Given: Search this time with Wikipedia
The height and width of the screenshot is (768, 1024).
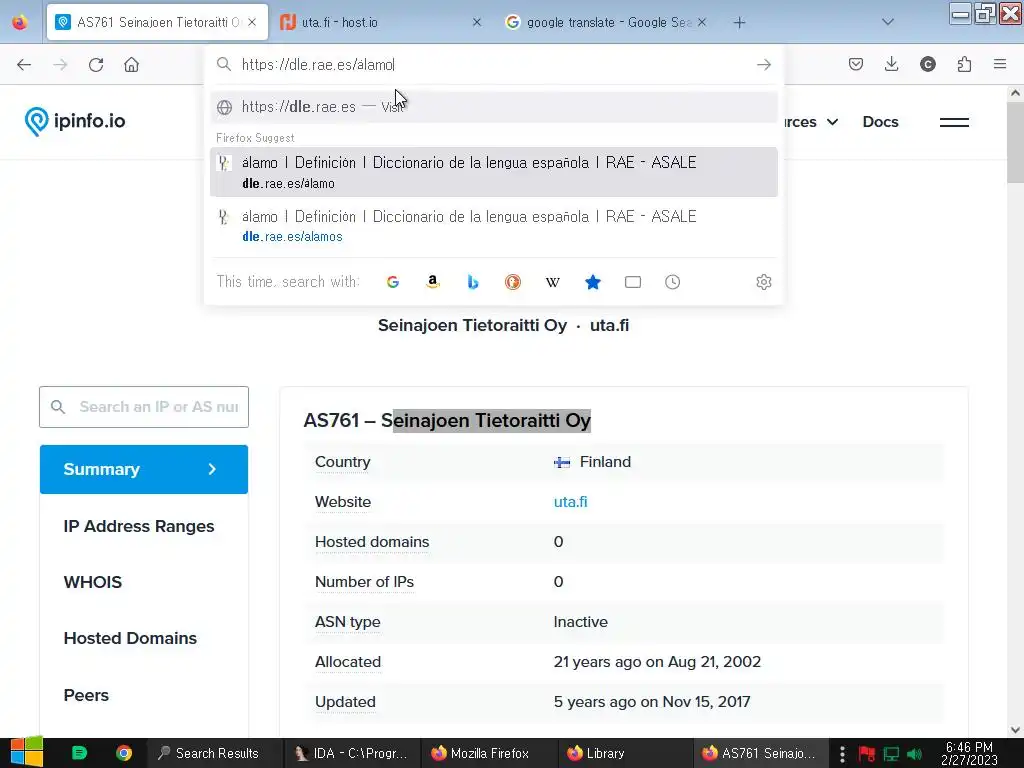Looking at the screenshot, I should point(552,282).
